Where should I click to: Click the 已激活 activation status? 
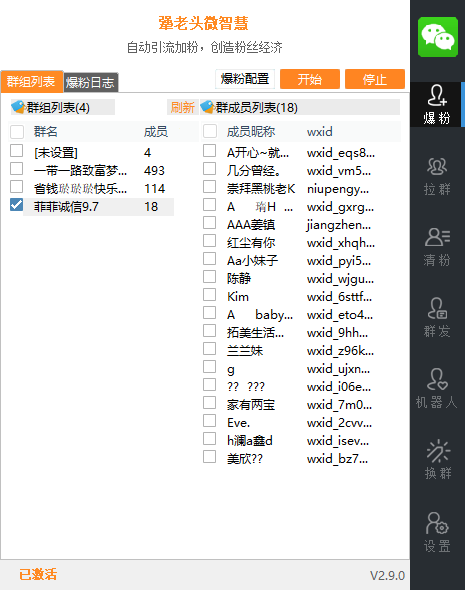38,575
